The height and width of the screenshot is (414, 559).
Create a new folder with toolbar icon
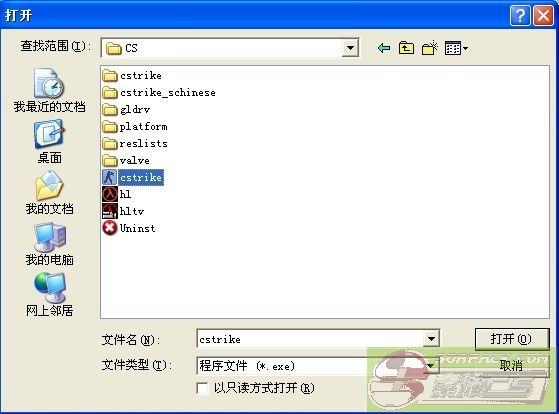click(x=430, y=48)
